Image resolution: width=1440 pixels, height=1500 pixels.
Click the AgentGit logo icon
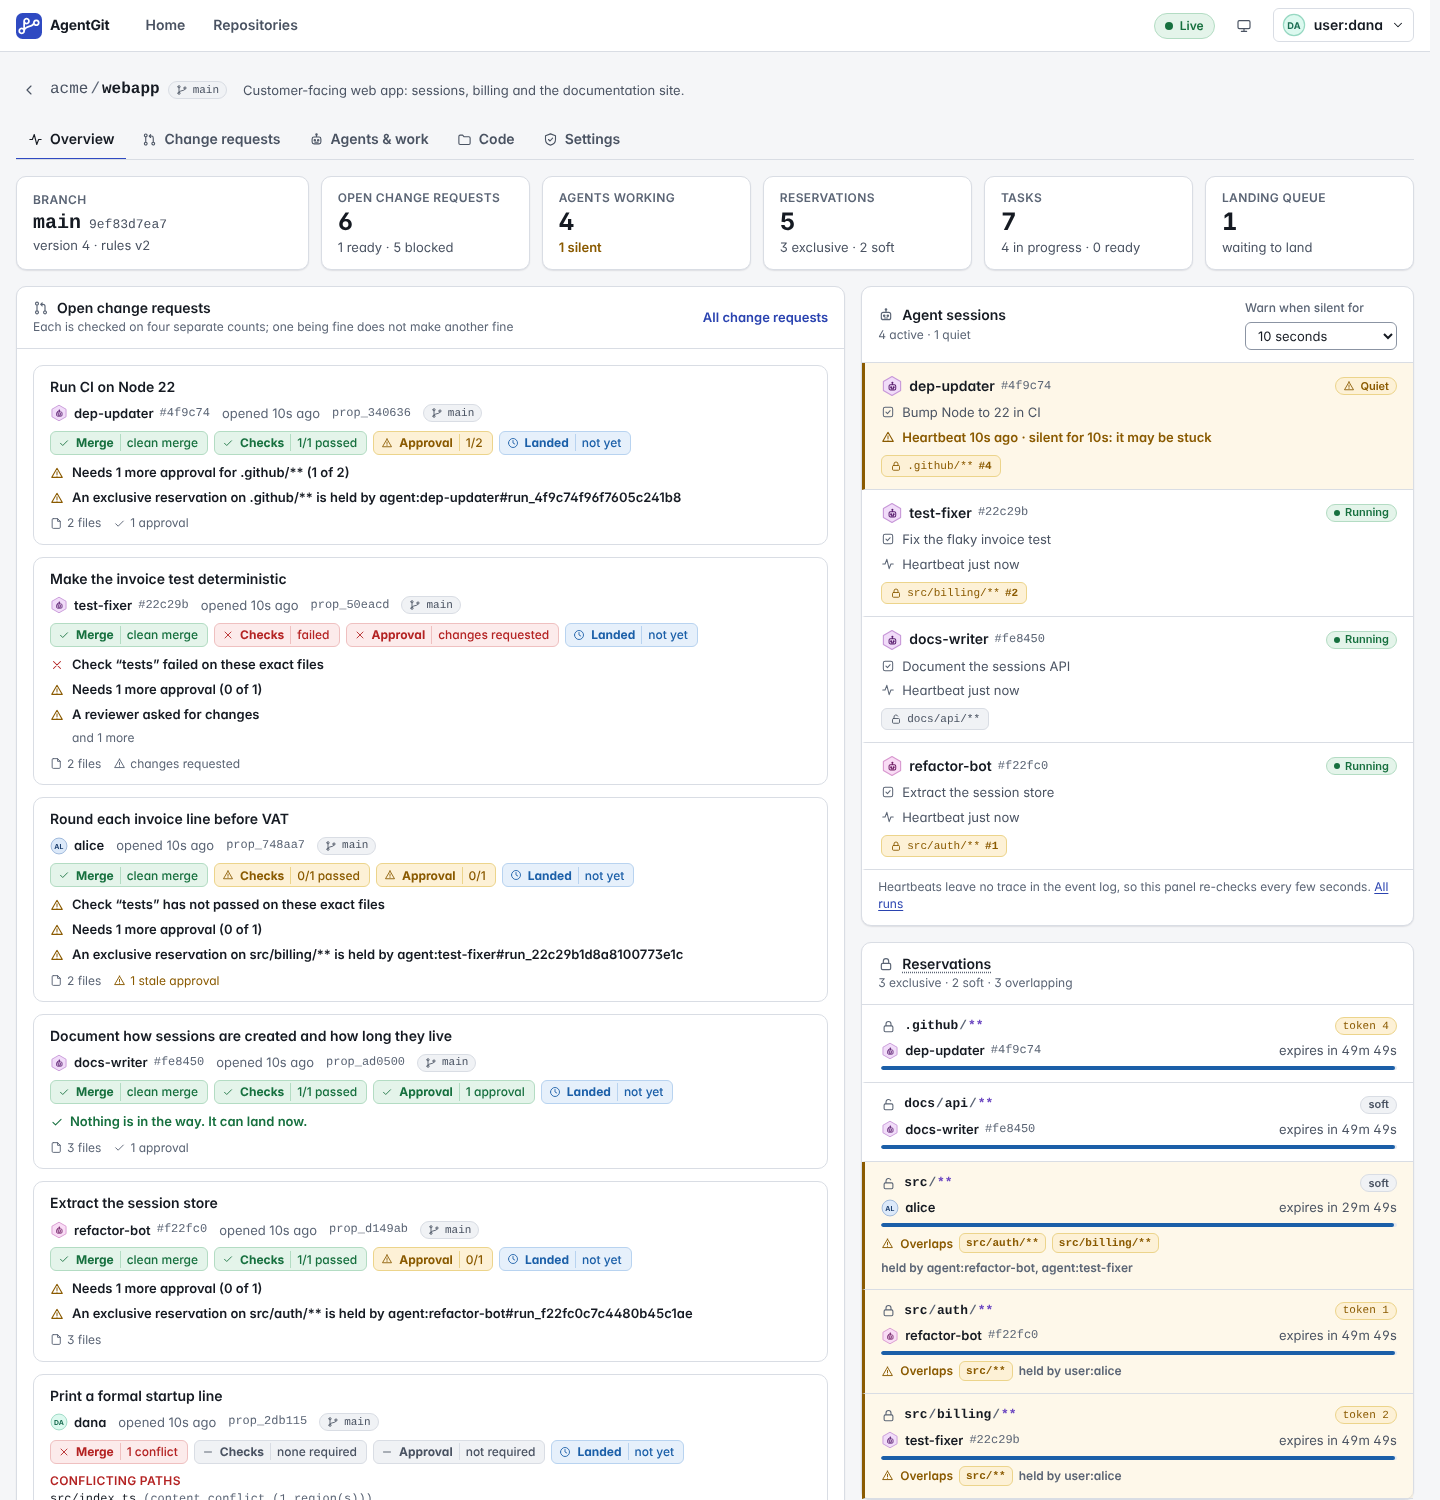pyautogui.click(x=29, y=25)
